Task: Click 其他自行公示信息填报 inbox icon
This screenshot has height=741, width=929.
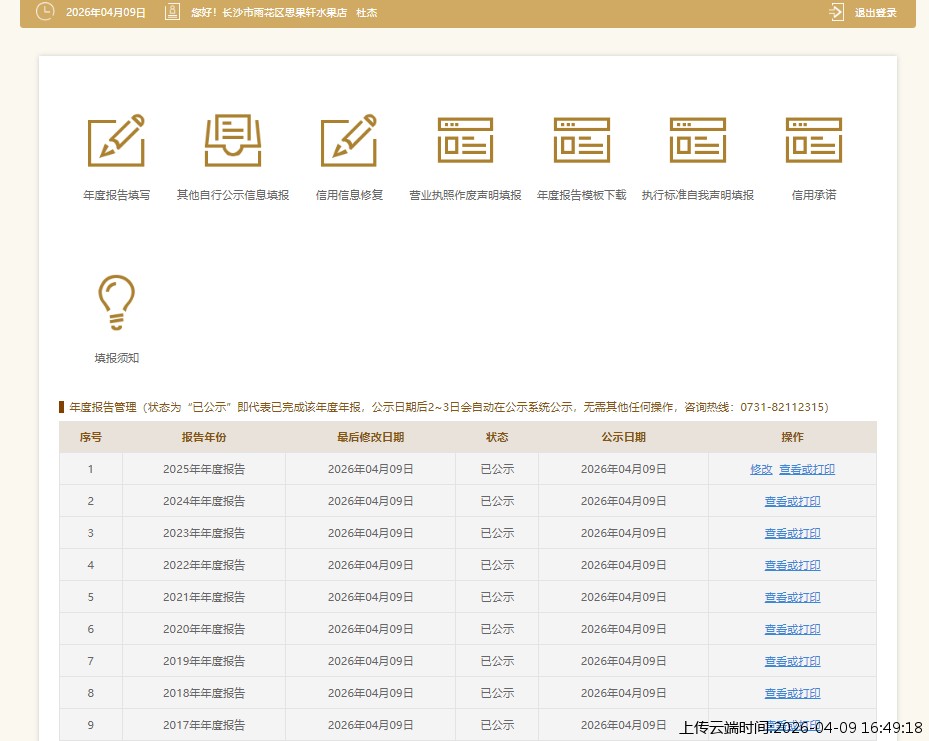Action: (233, 140)
